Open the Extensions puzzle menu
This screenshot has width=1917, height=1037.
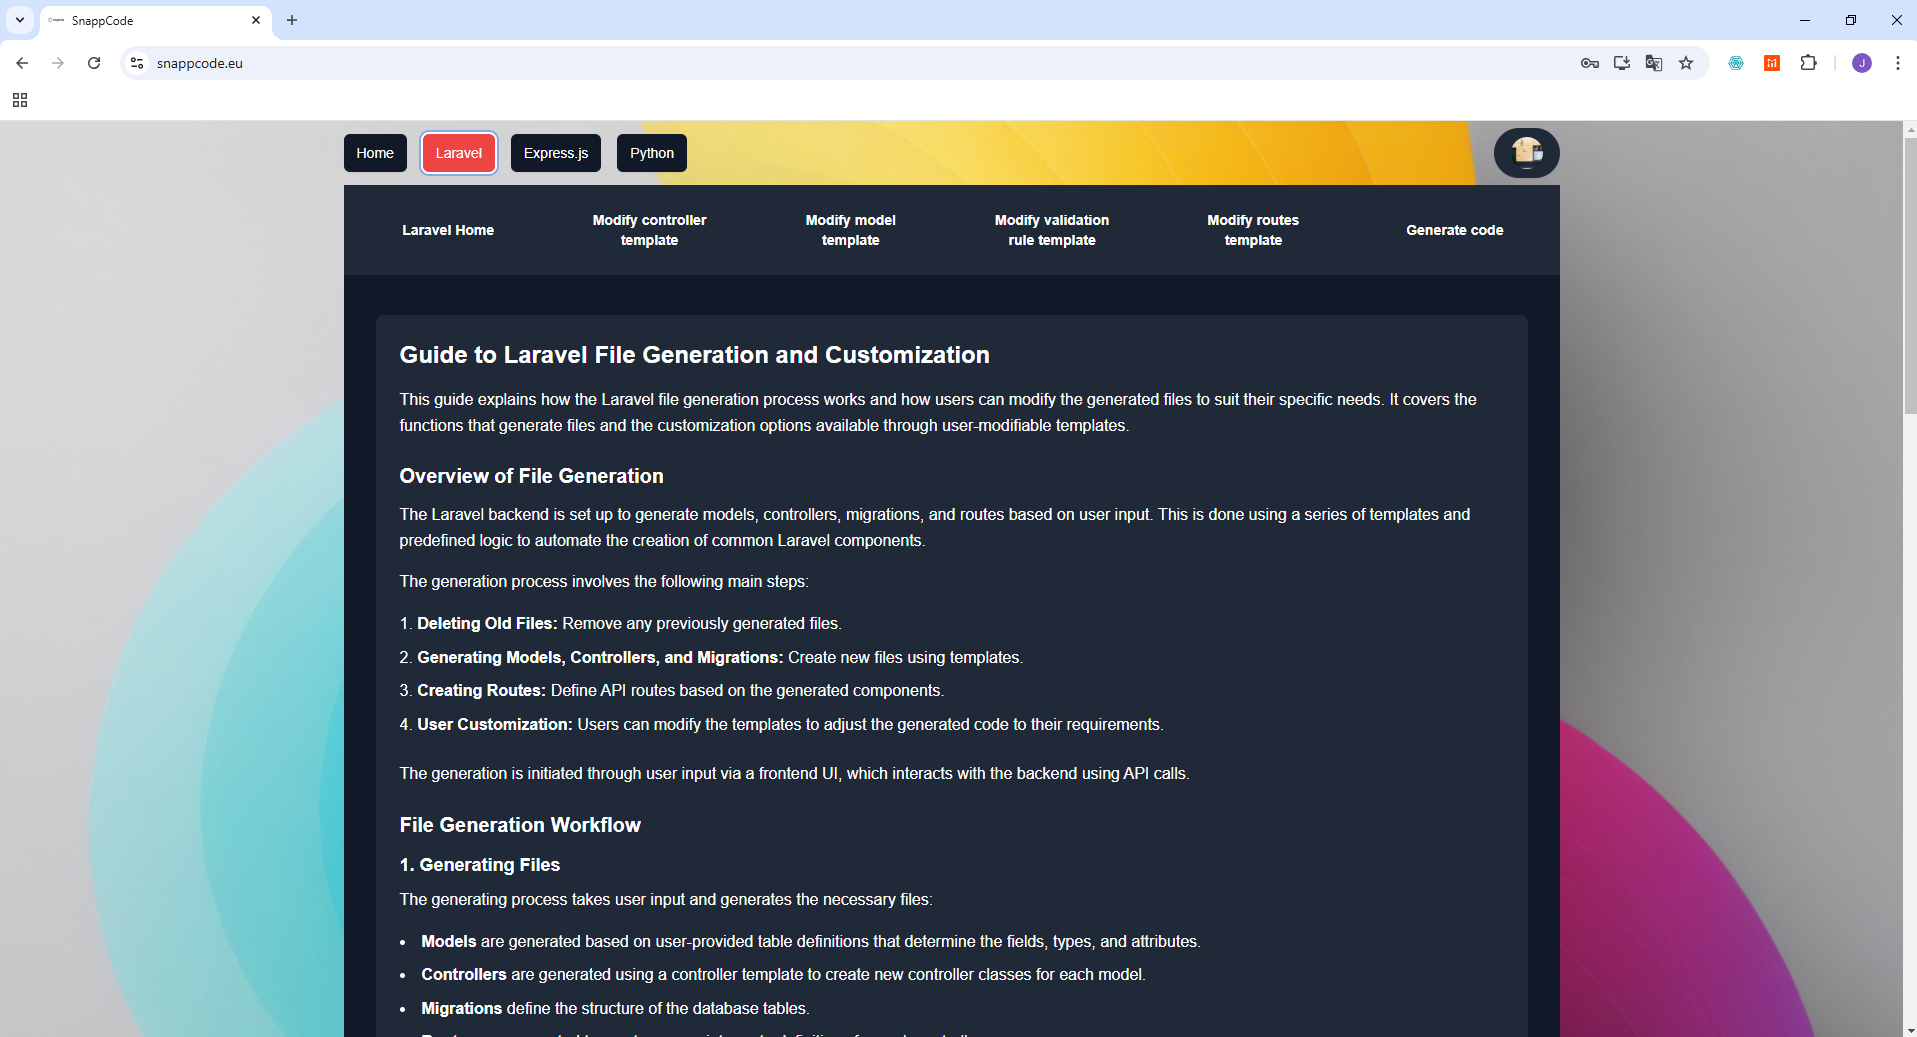(1808, 63)
